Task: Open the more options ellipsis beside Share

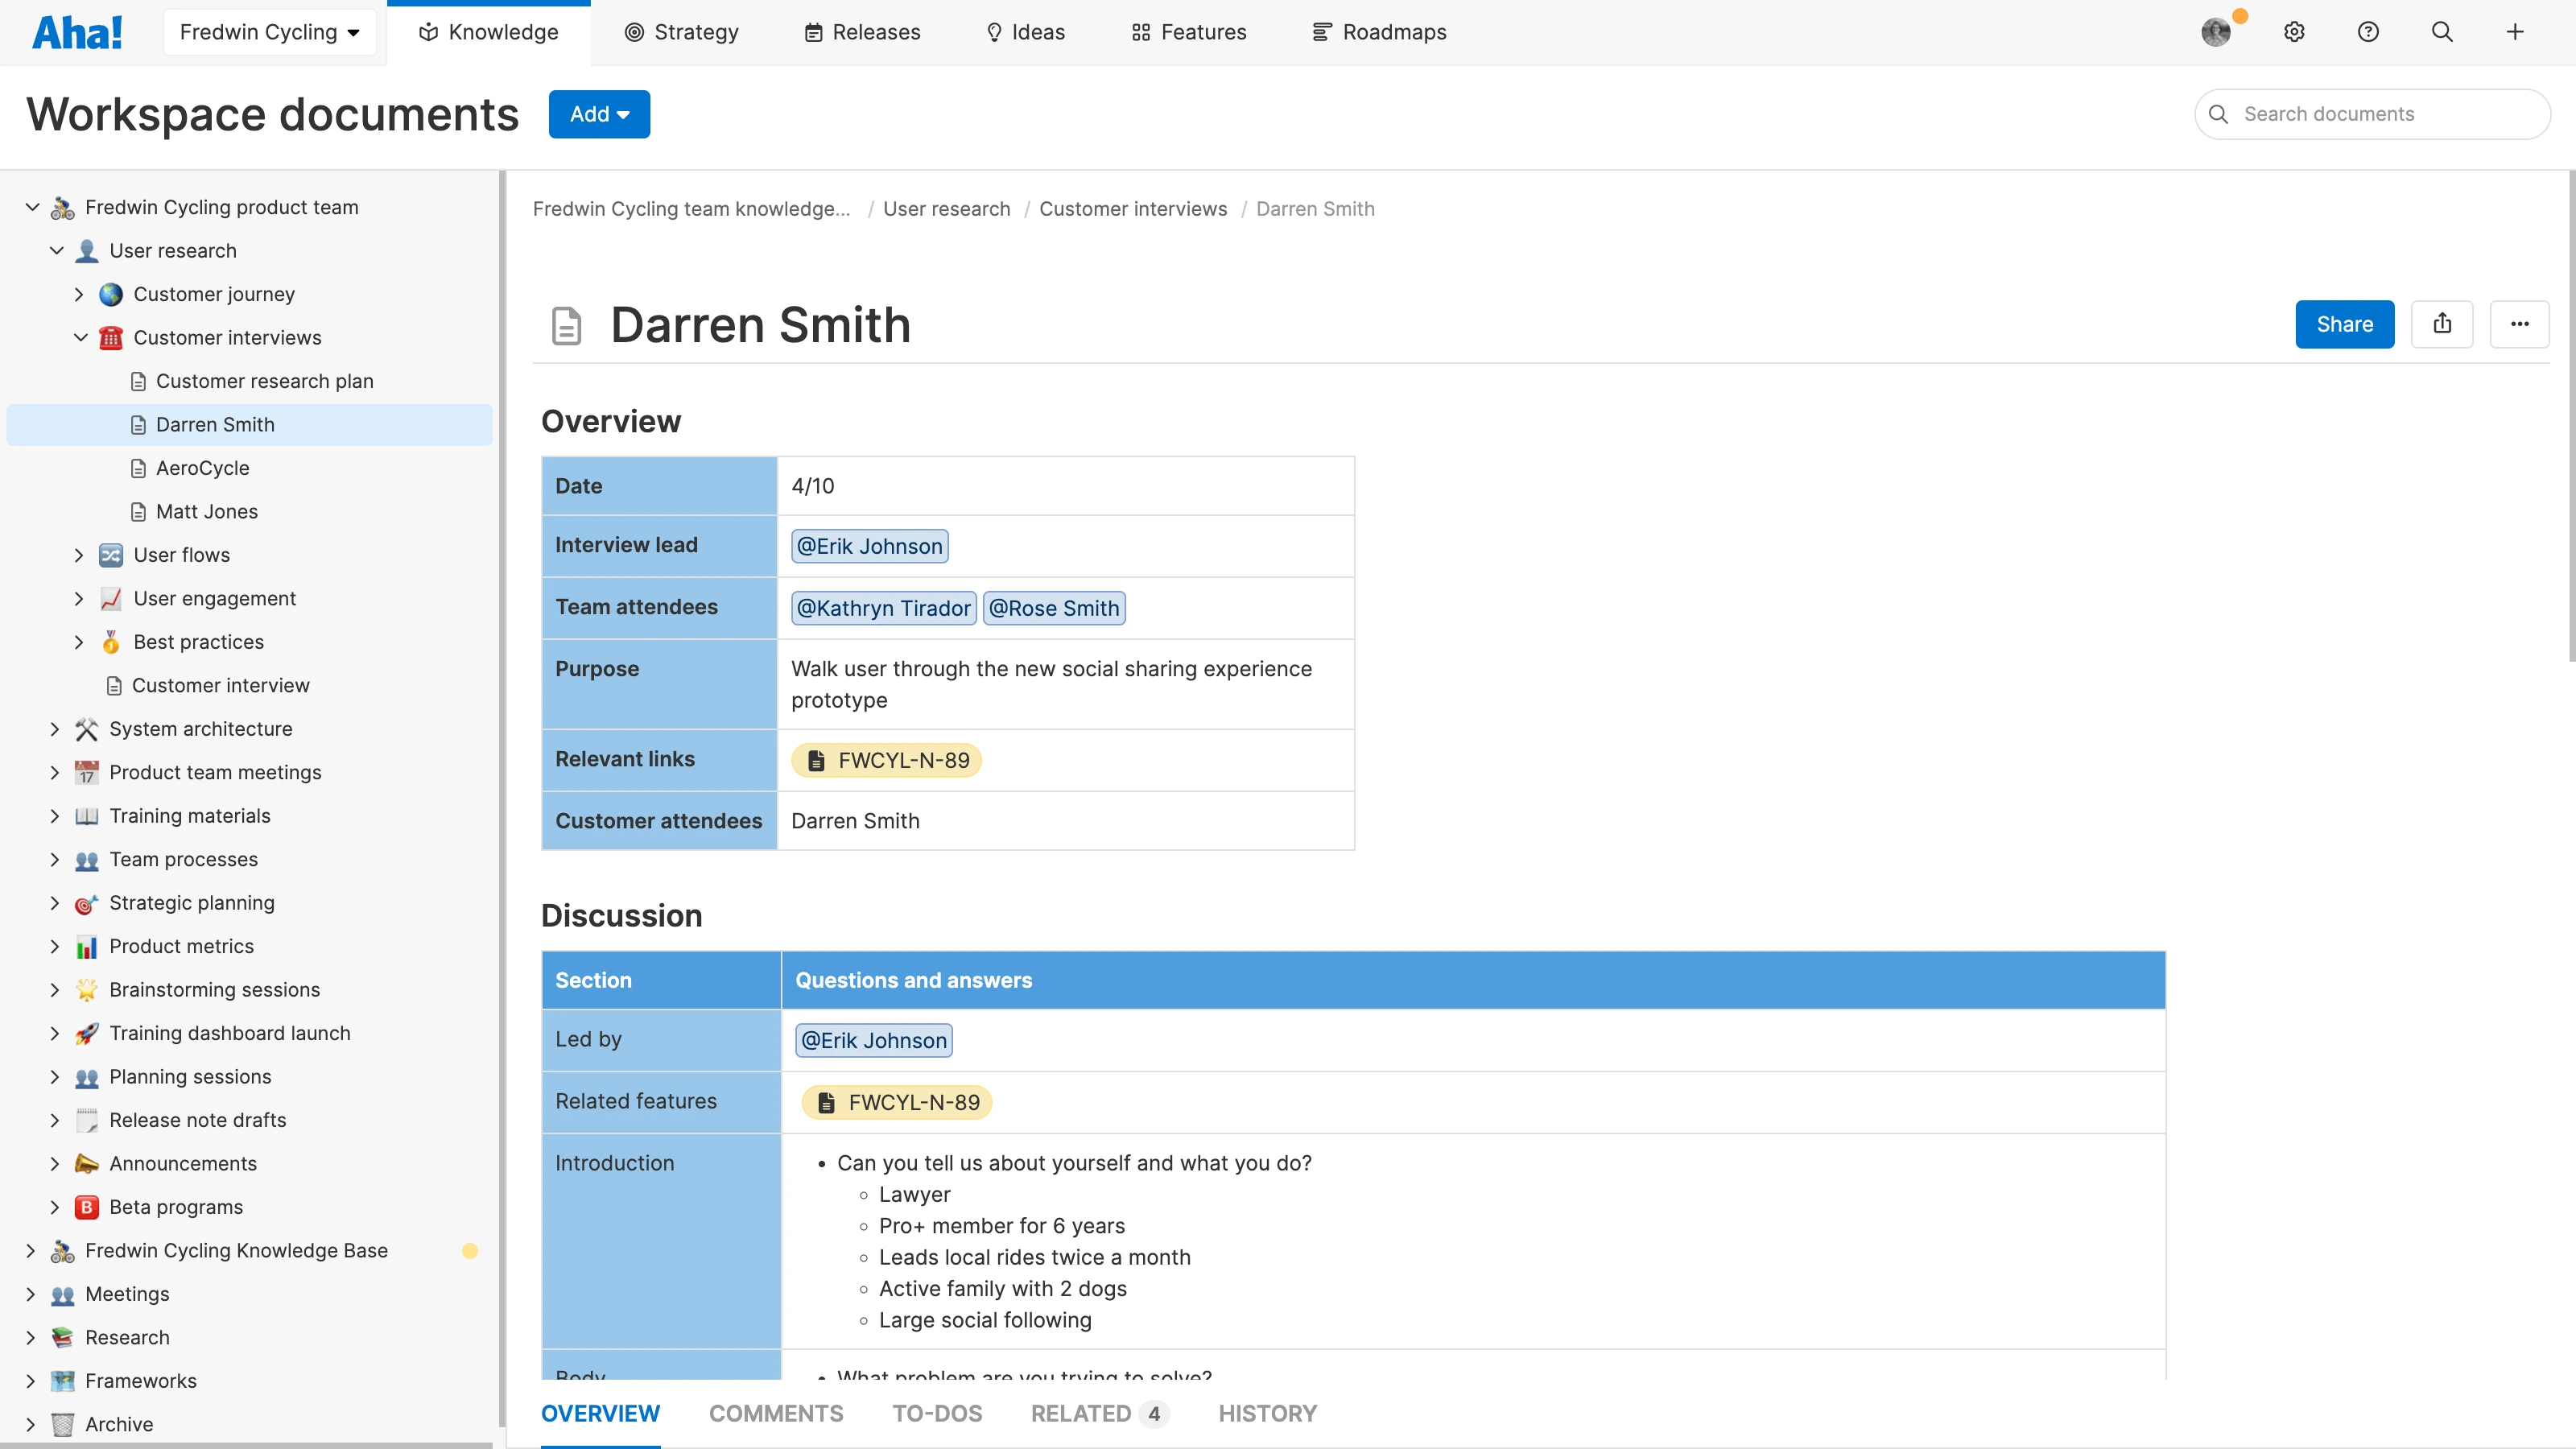Action: tap(2520, 324)
